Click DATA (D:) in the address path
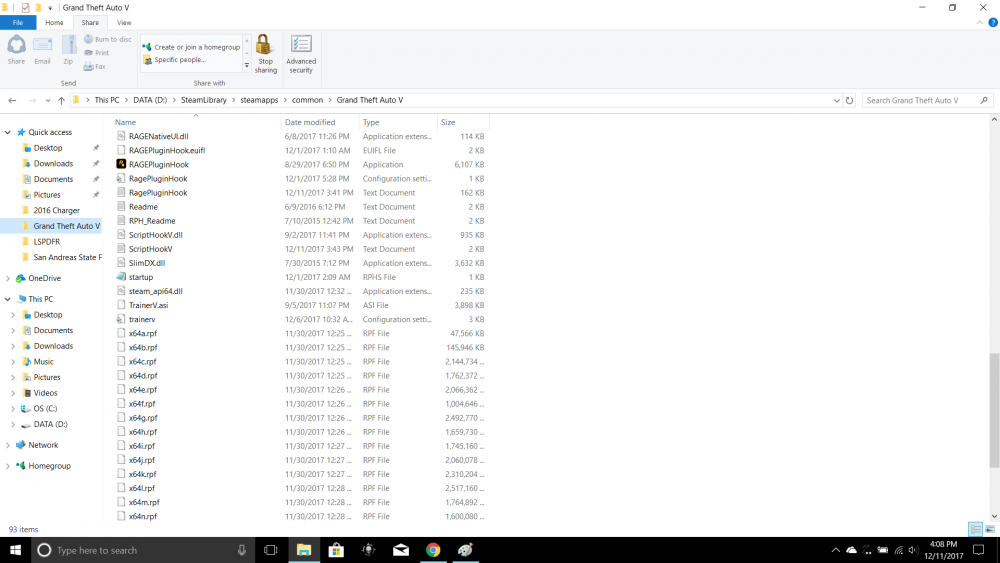Viewport: 1000px width, 563px height. tap(150, 100)
